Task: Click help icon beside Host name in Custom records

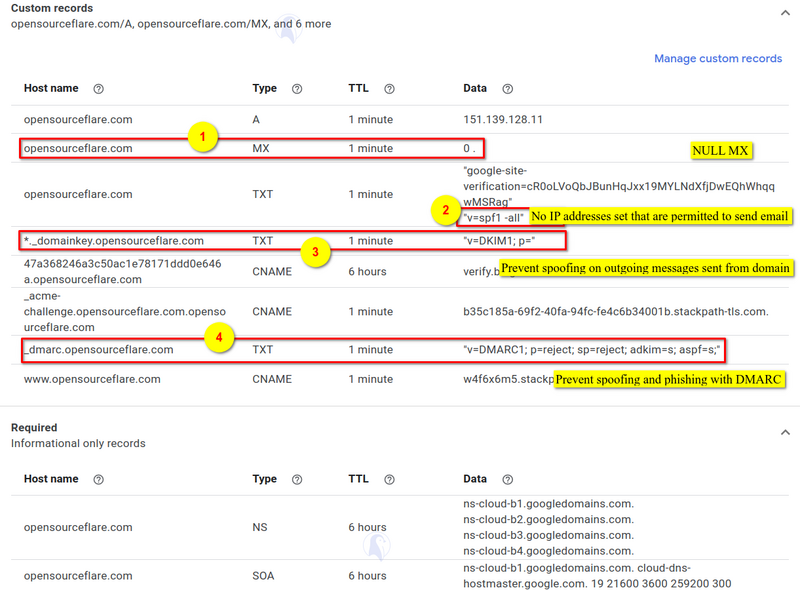Action: (x=99, y=89)
